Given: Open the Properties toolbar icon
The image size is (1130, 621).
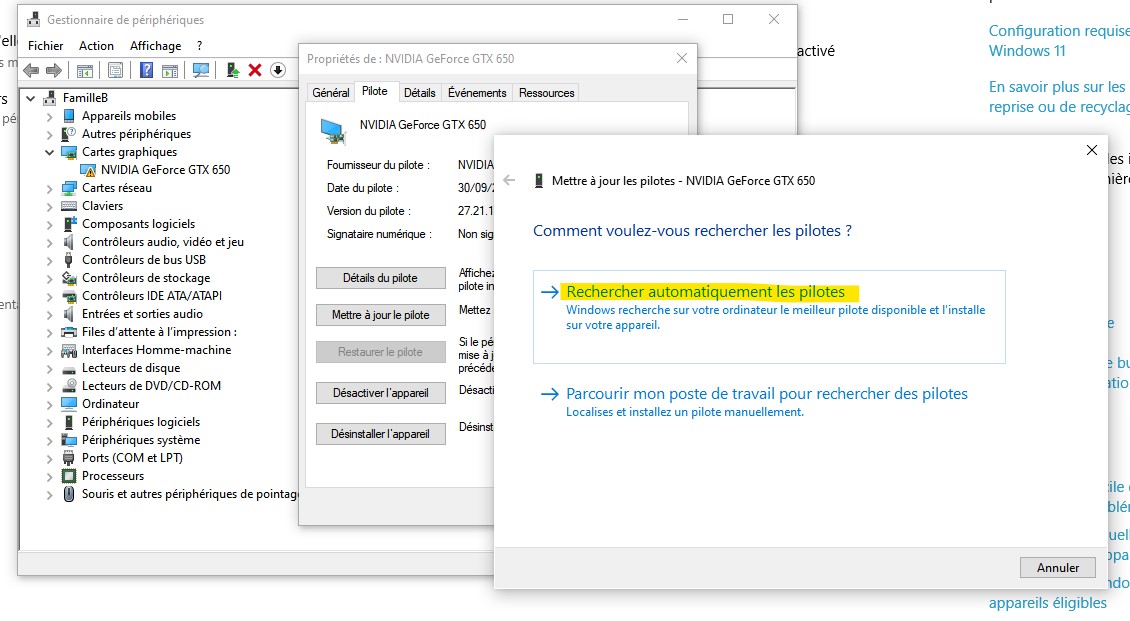Looking at the screenshot, I should (115, 70).
